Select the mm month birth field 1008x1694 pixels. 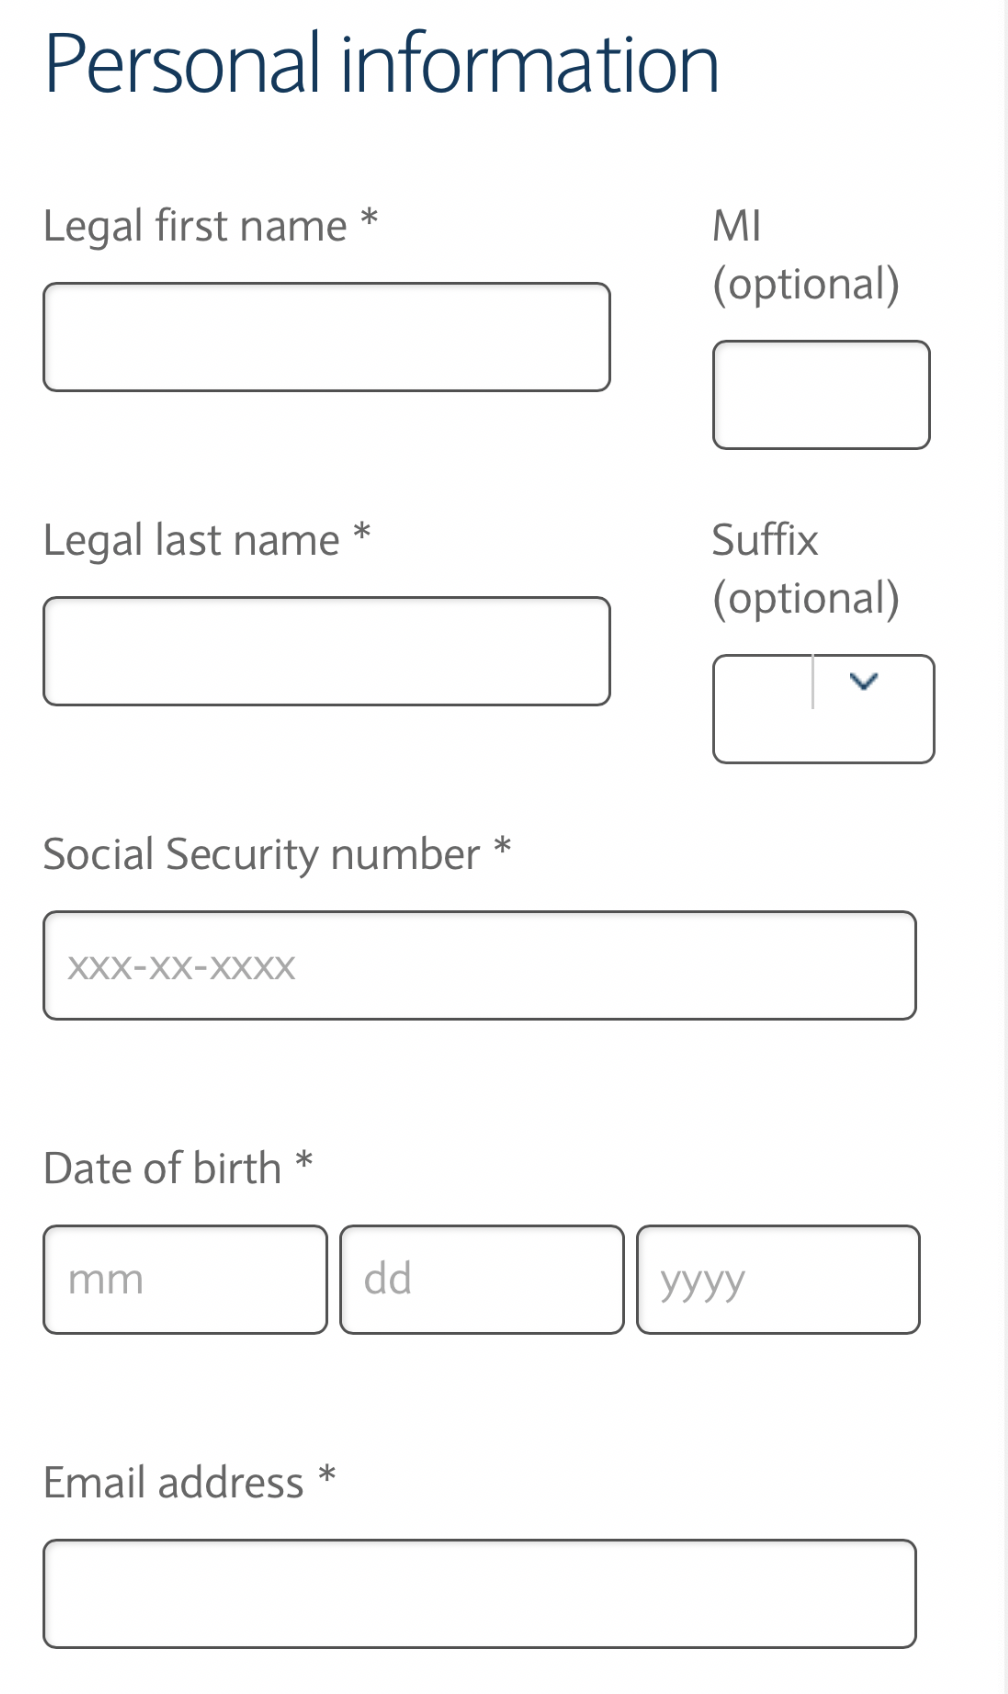185,1279
